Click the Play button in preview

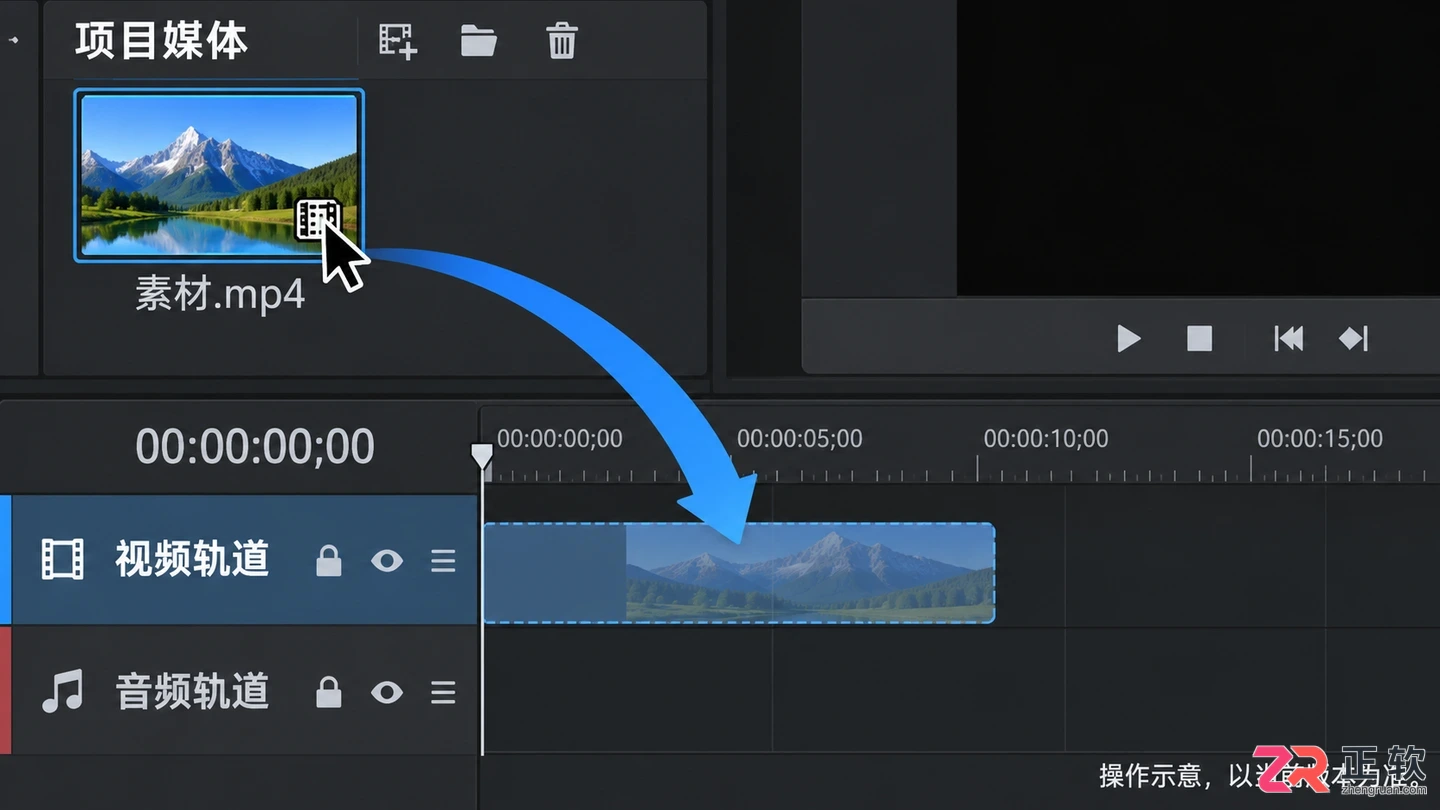1129,339
